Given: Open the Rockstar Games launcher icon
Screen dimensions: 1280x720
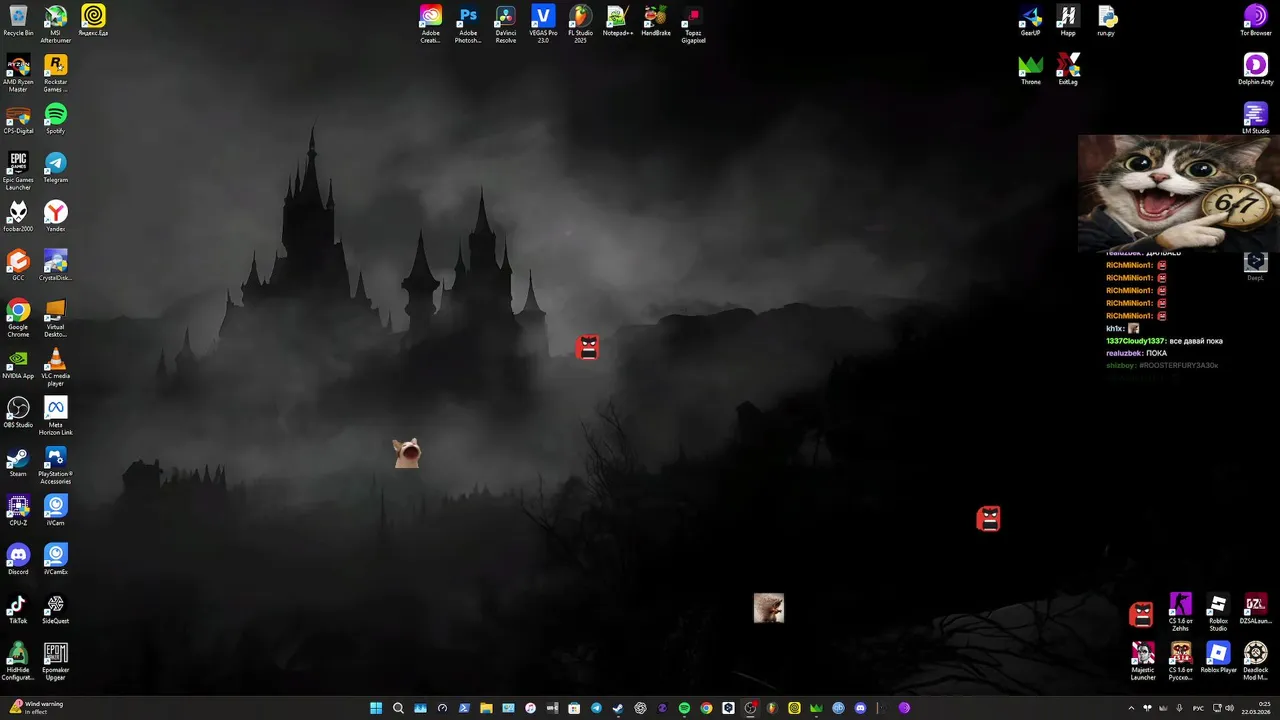Looking at the screenshot, I should pyautogui.click(x=56, y=73).
